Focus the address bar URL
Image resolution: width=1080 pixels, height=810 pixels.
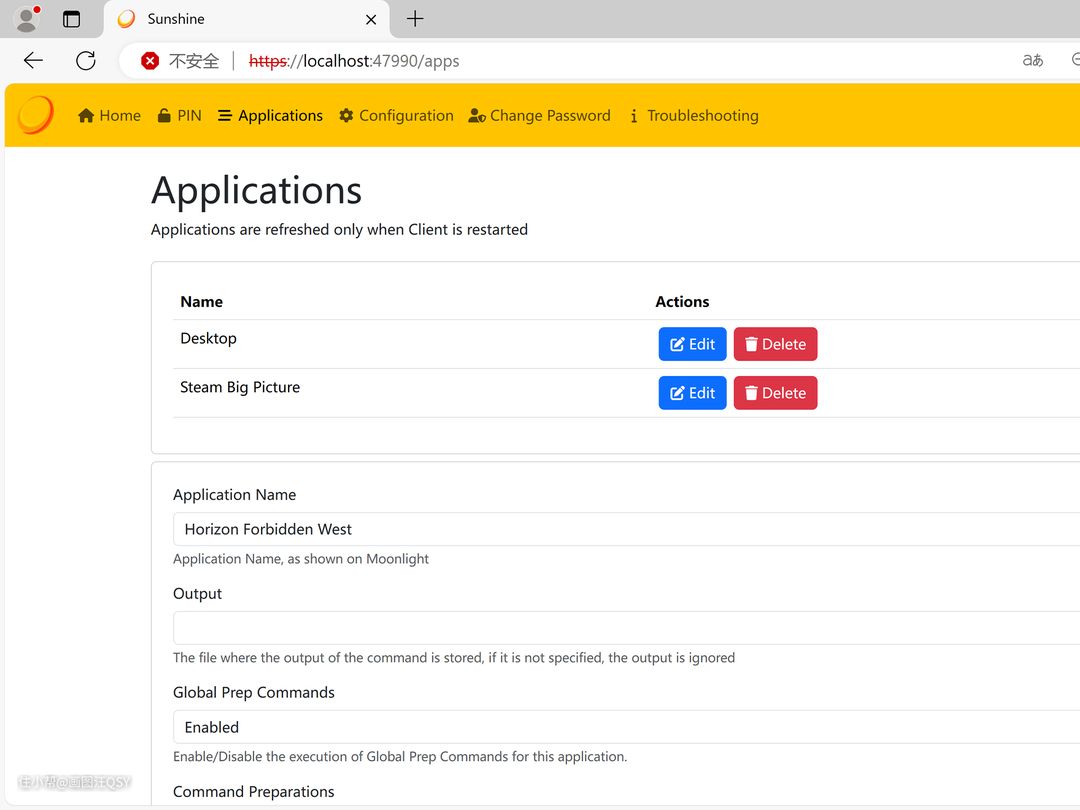[x=354, y=61]
